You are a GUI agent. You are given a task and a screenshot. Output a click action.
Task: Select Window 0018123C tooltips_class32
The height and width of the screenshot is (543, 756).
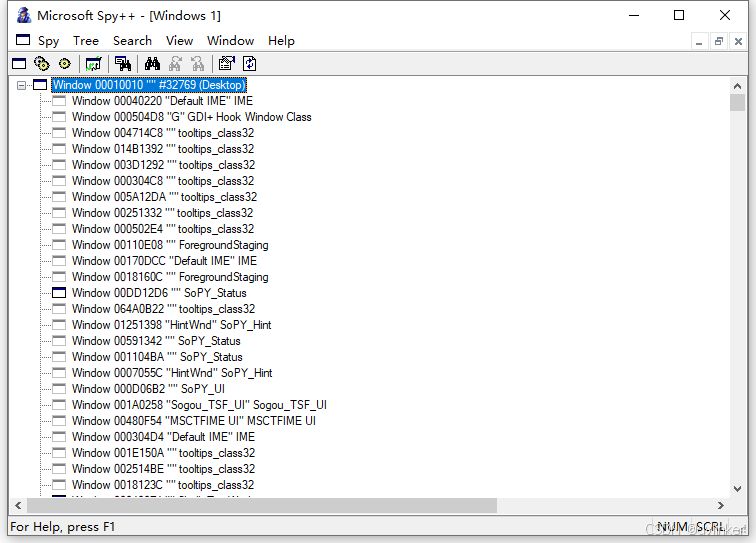(163, 485)
